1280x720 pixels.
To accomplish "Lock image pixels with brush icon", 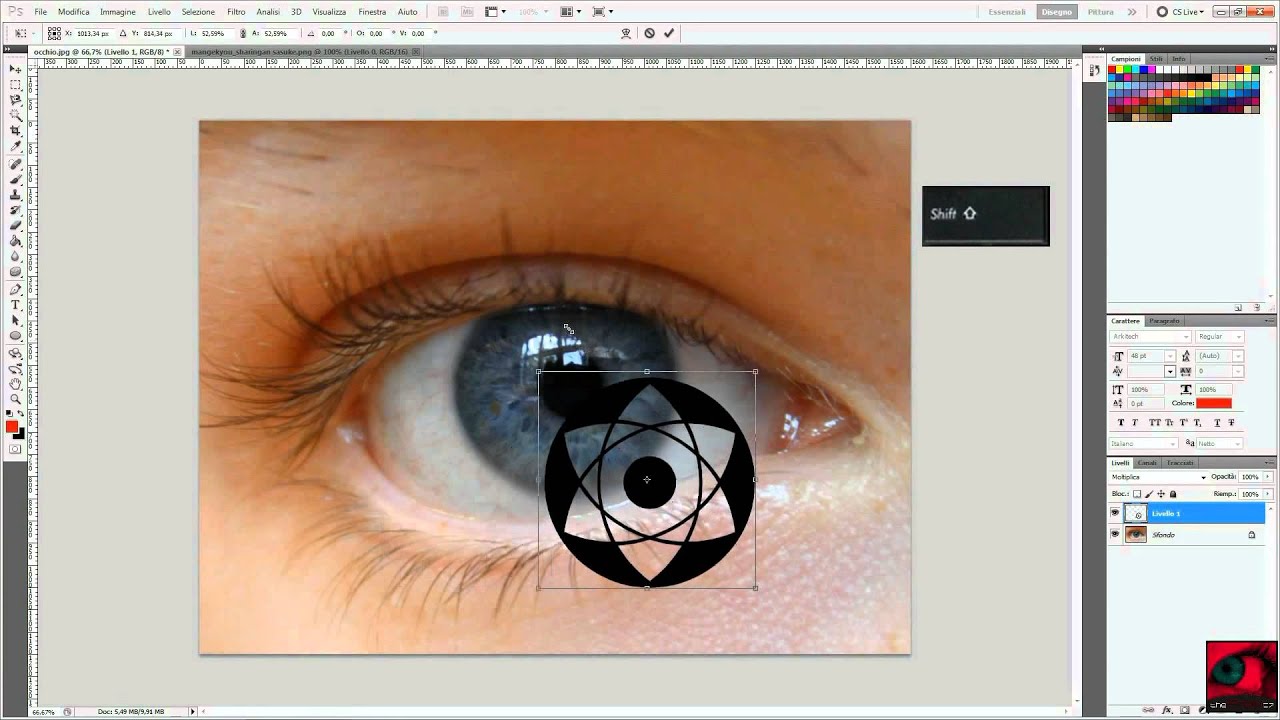I will [x=1149, y=494].
